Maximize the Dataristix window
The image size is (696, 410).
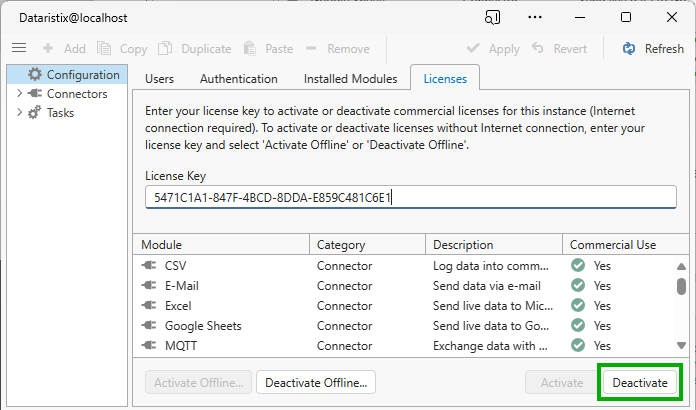[x=626, y=17]
